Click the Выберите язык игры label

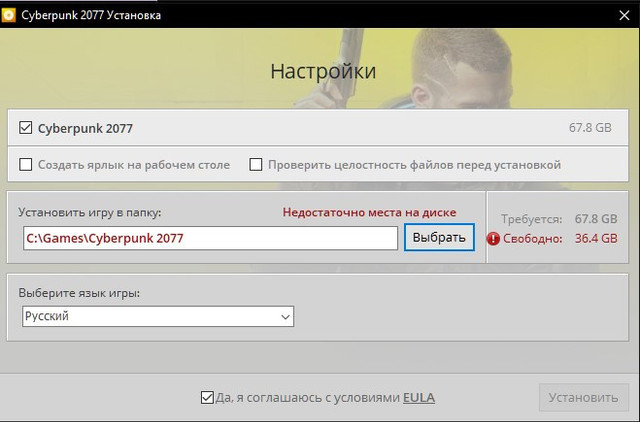coord(79,292)
